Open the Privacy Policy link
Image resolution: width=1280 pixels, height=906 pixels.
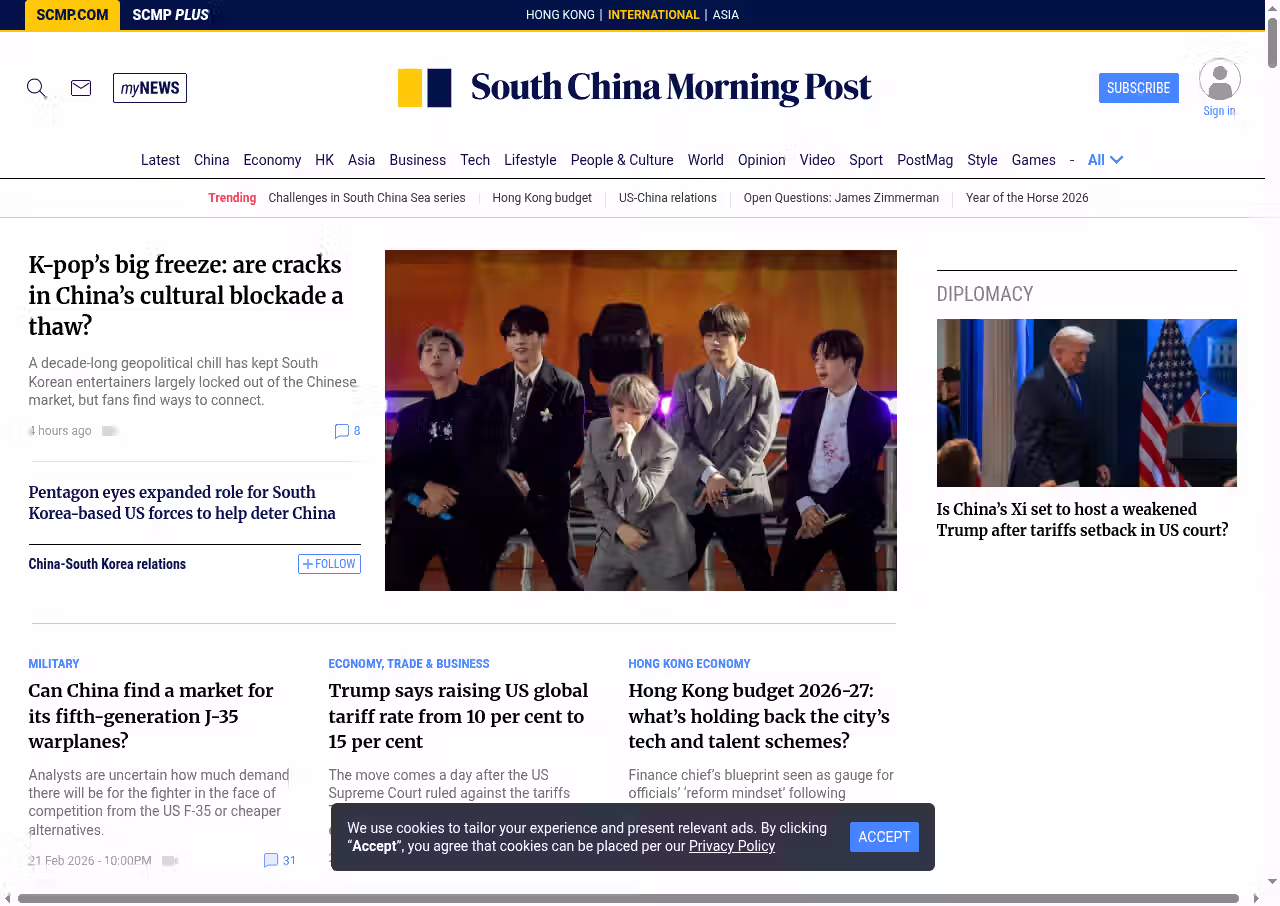(x=732, y=846)
